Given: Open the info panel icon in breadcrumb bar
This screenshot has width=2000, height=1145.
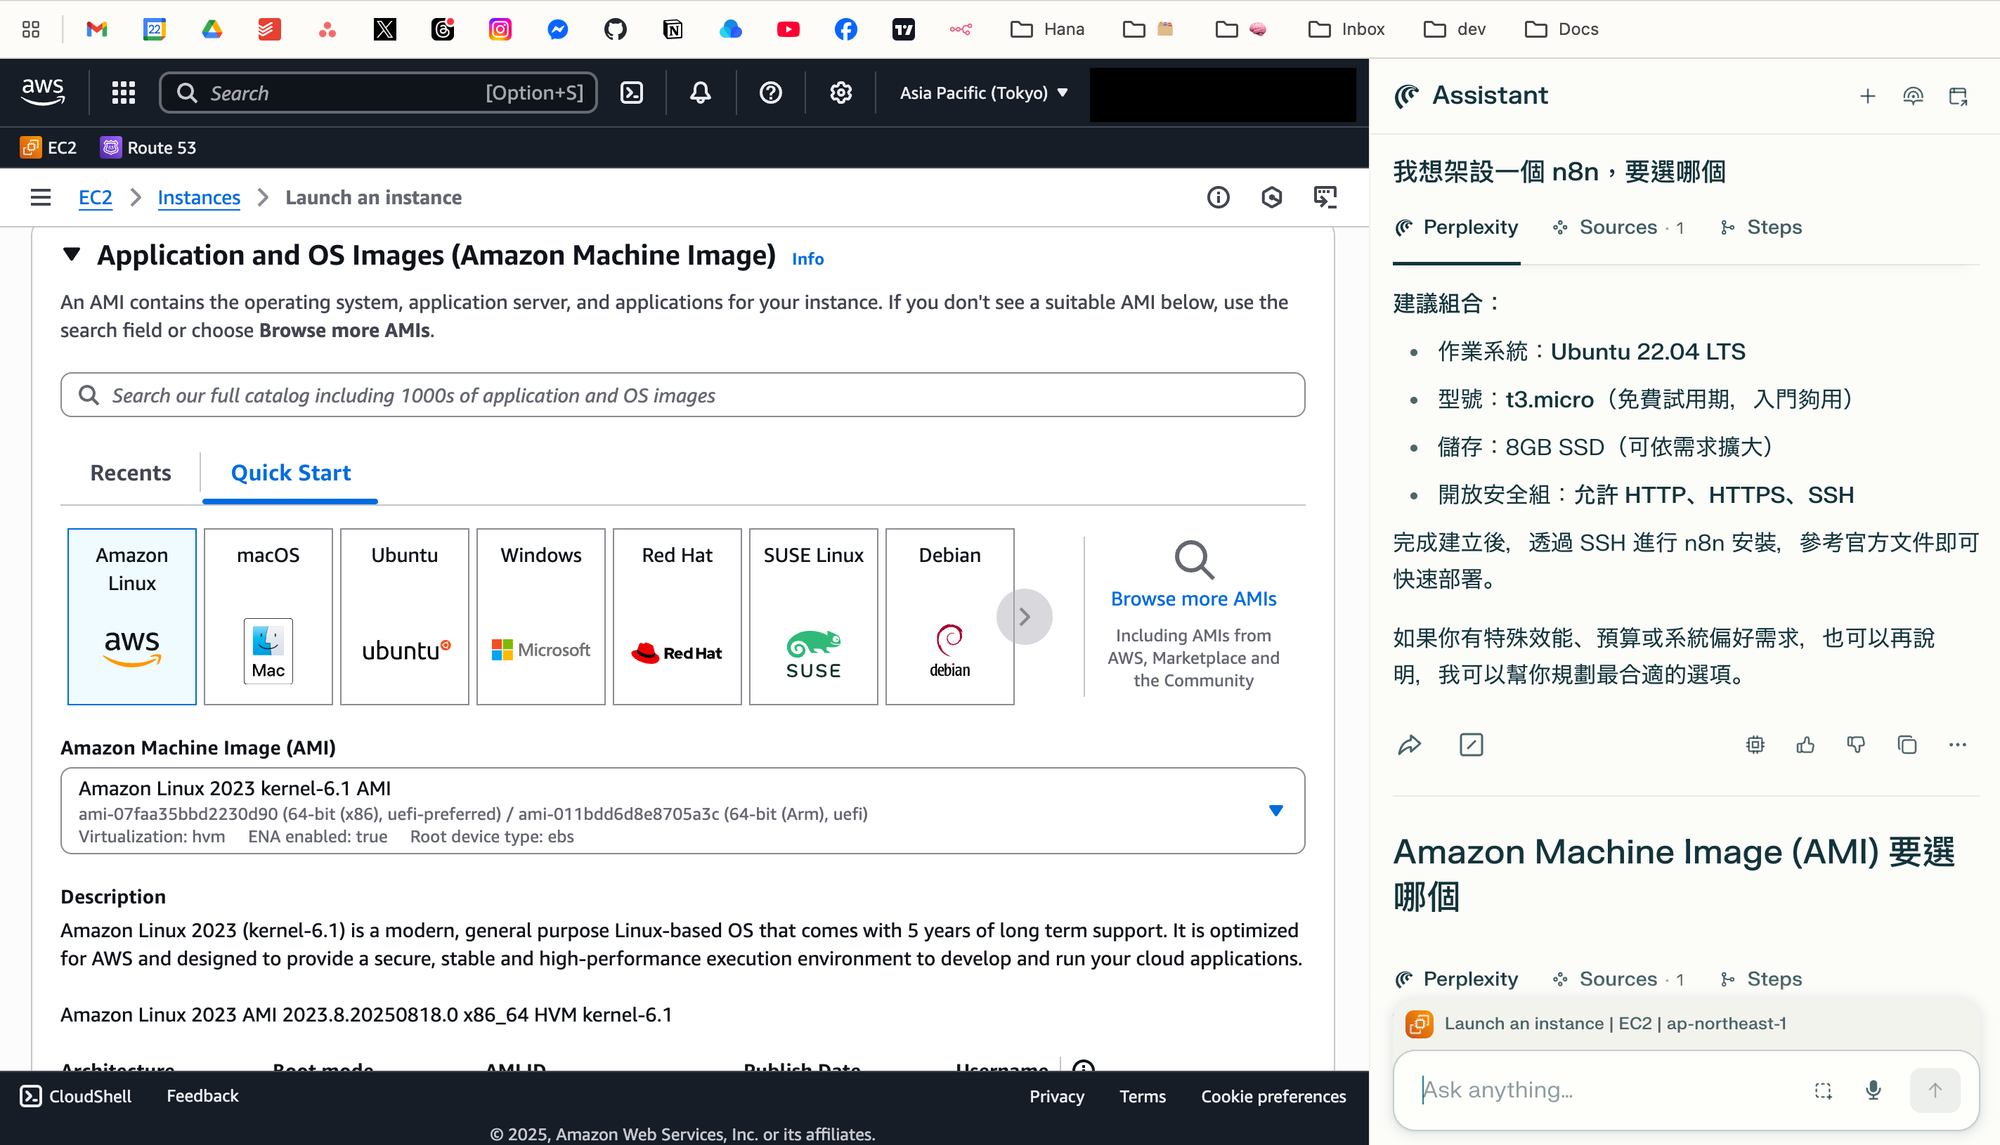Looking at the screenshot, I should (1218, 197).
